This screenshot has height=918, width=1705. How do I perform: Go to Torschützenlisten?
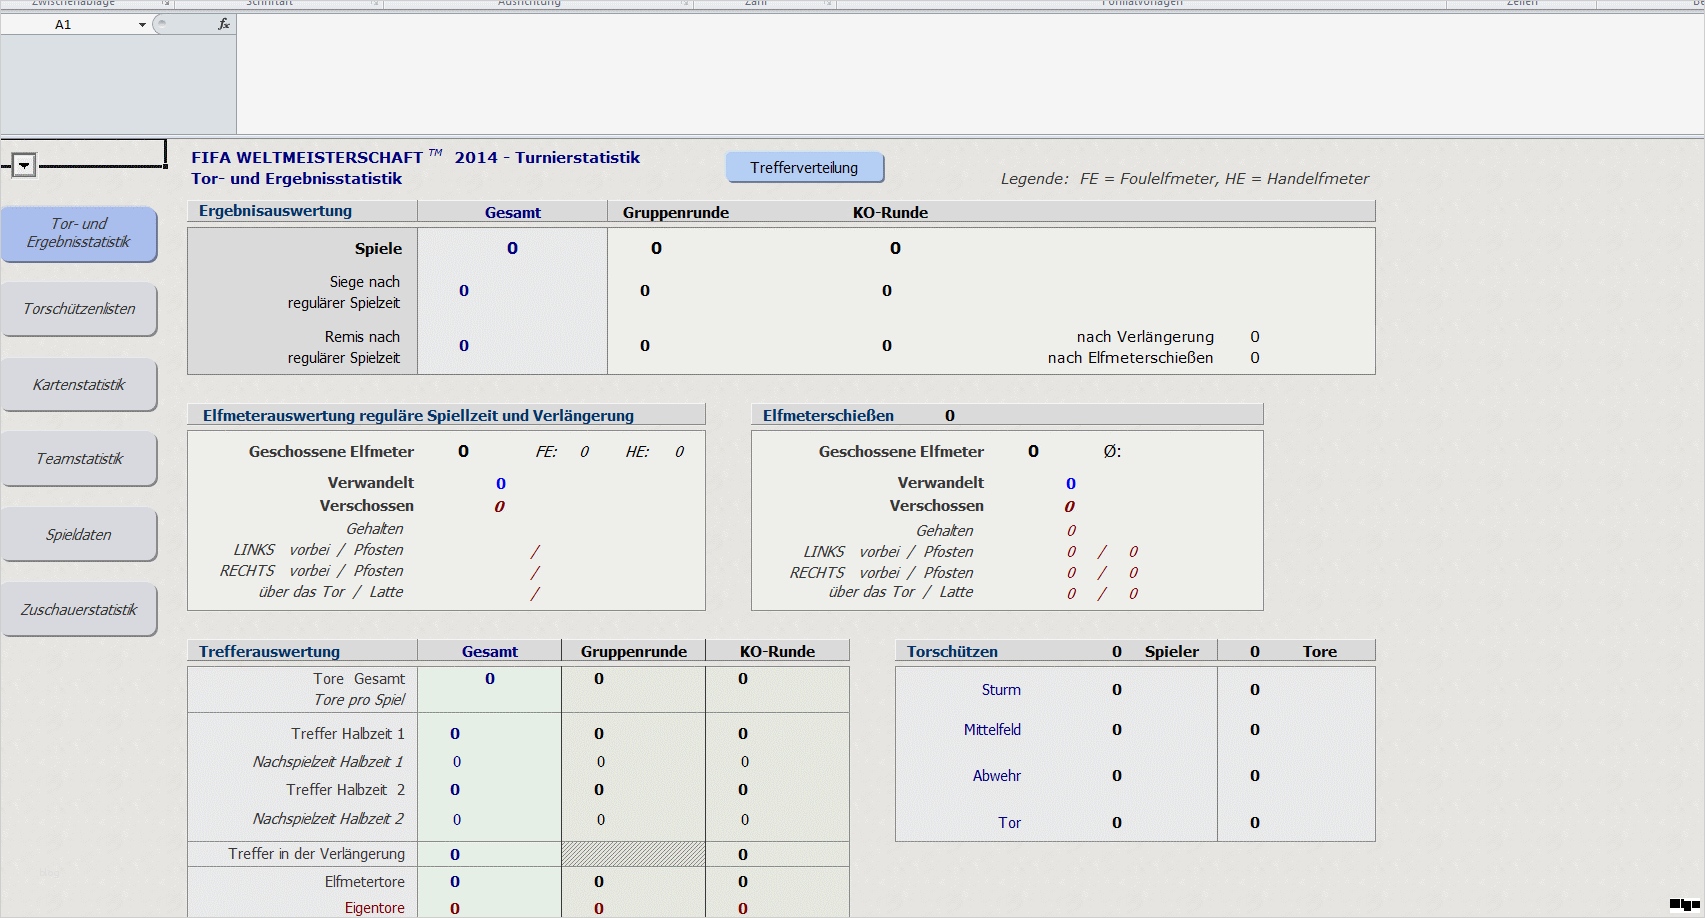click(x=79, y=309)
